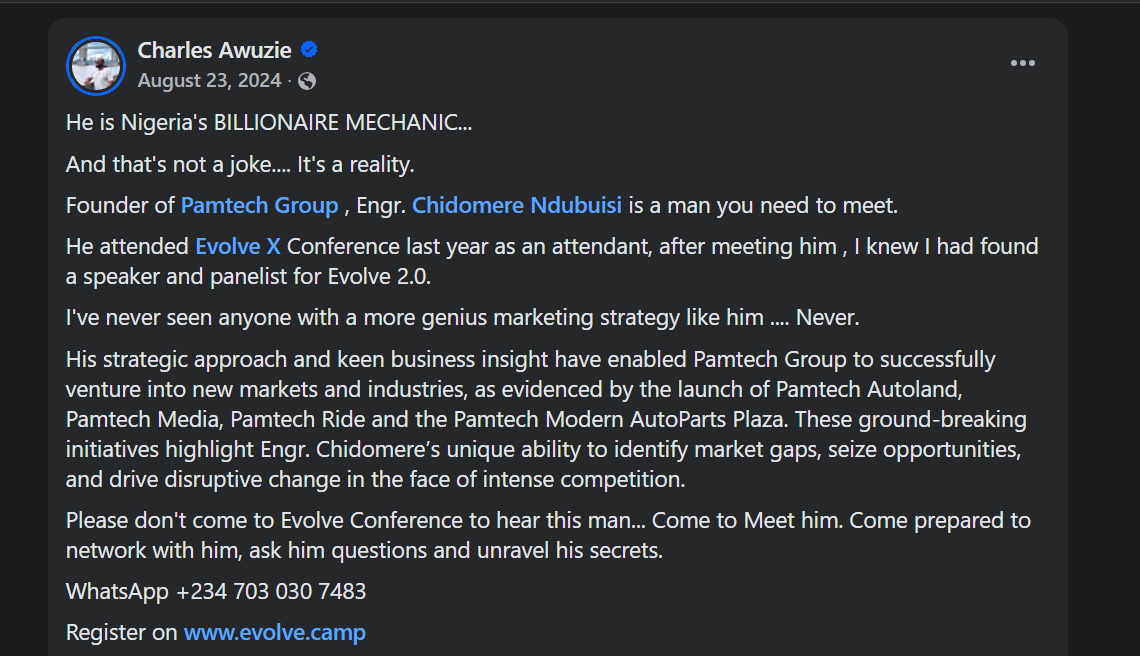Click the 'And that's not a joke' line
Image resolution: width=1140 pixels, height=656 pixels.
pyautogui.click(x=240, y=164)
